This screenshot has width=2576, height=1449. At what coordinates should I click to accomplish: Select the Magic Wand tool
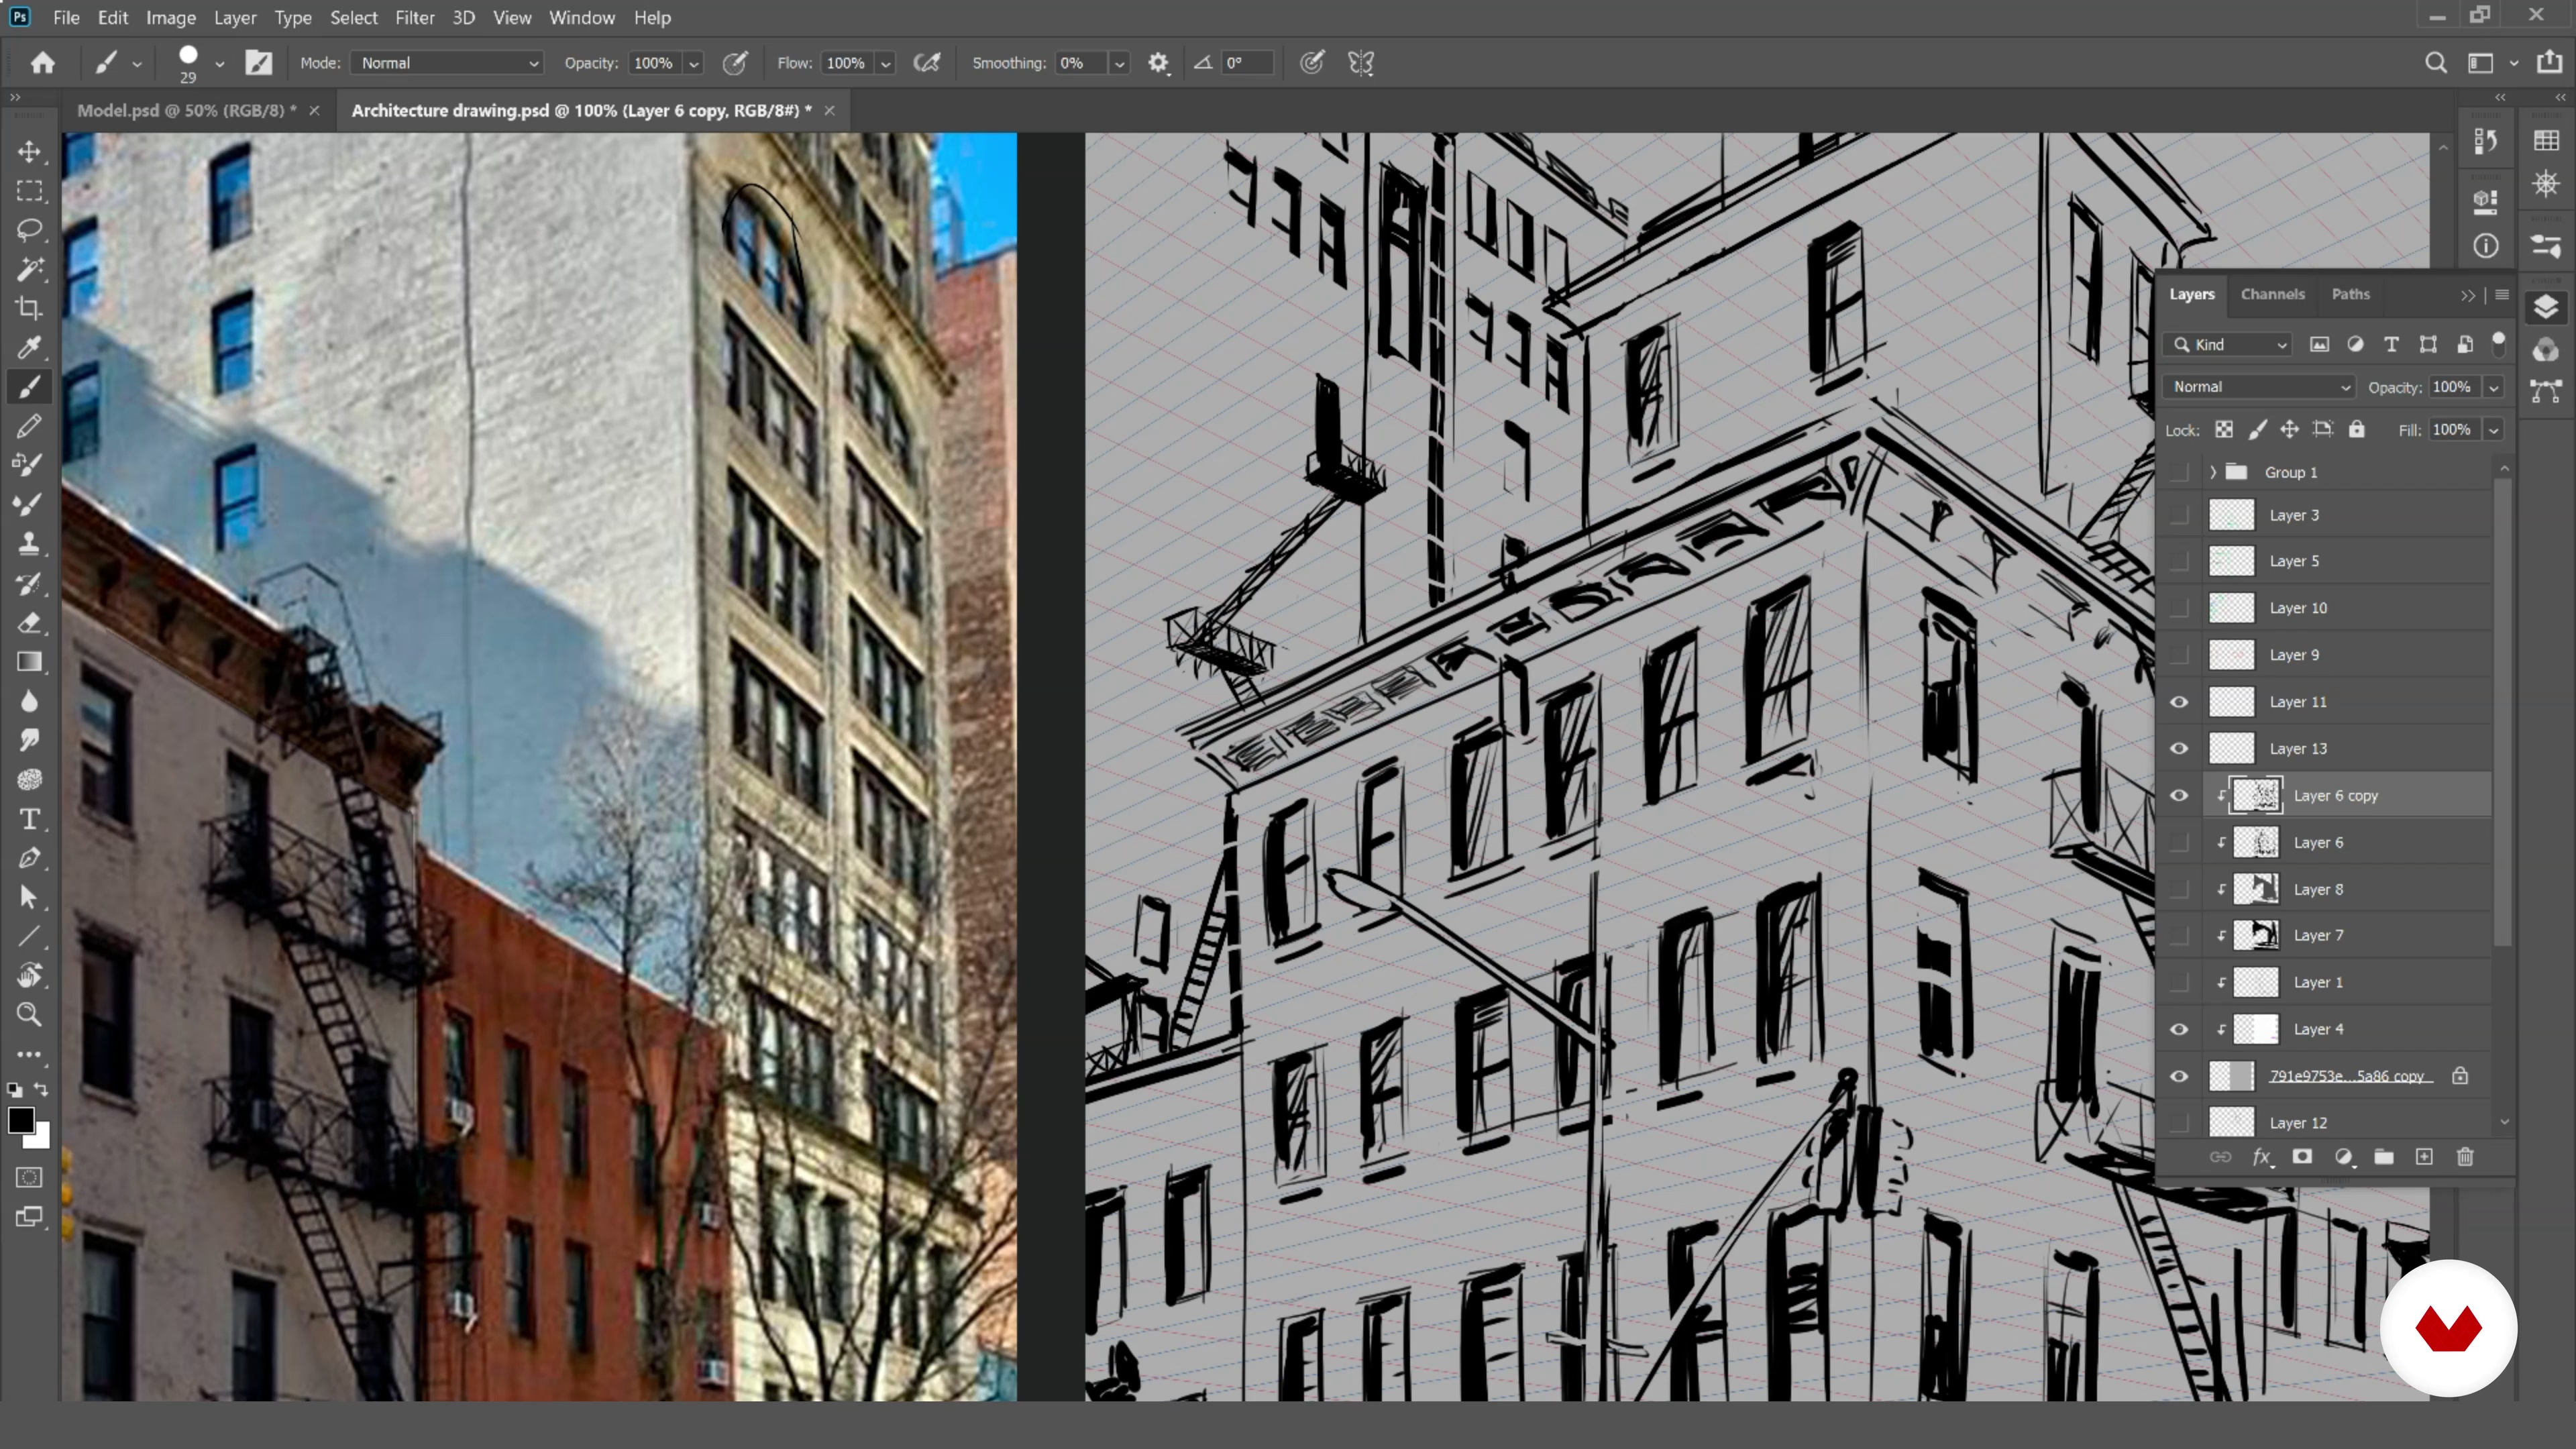(29, 269)
